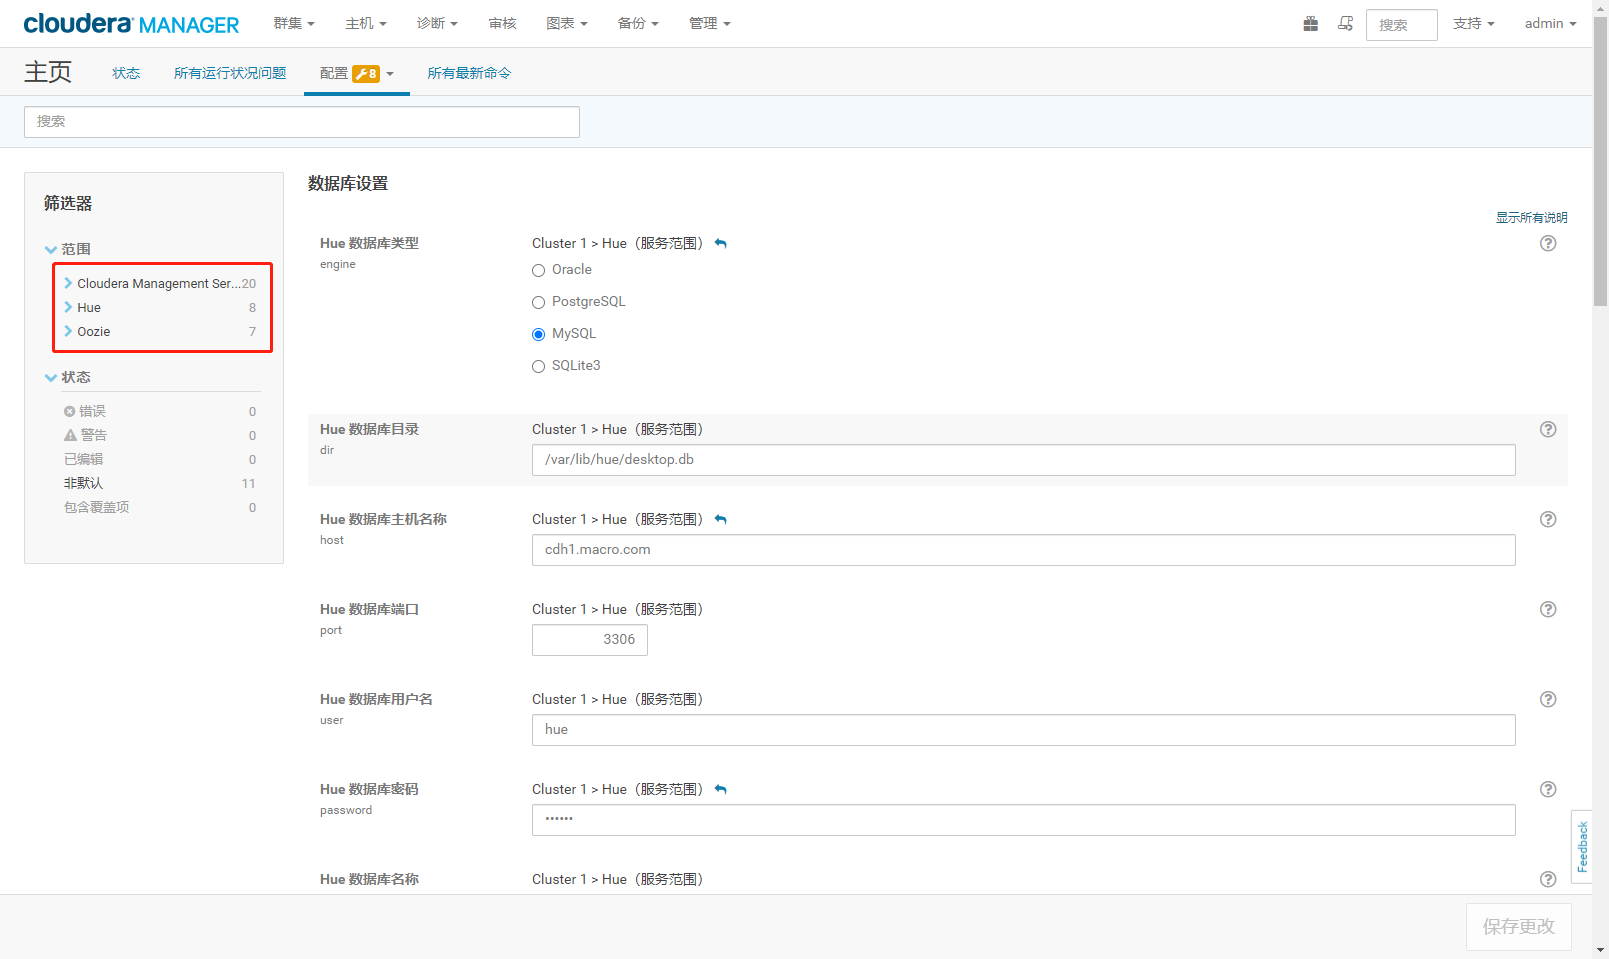Click the Hue database password field

pyautogui.click(x=1023, y=820)
